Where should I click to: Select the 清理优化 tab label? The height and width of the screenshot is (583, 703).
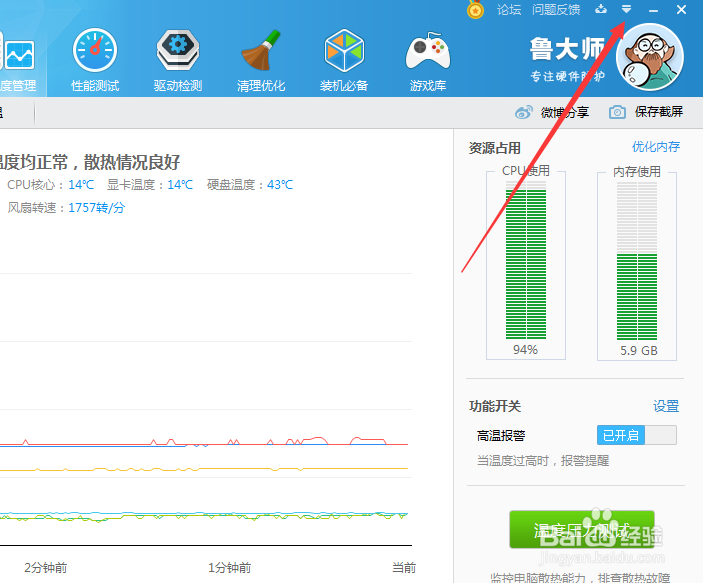click(x=261, y=86)
